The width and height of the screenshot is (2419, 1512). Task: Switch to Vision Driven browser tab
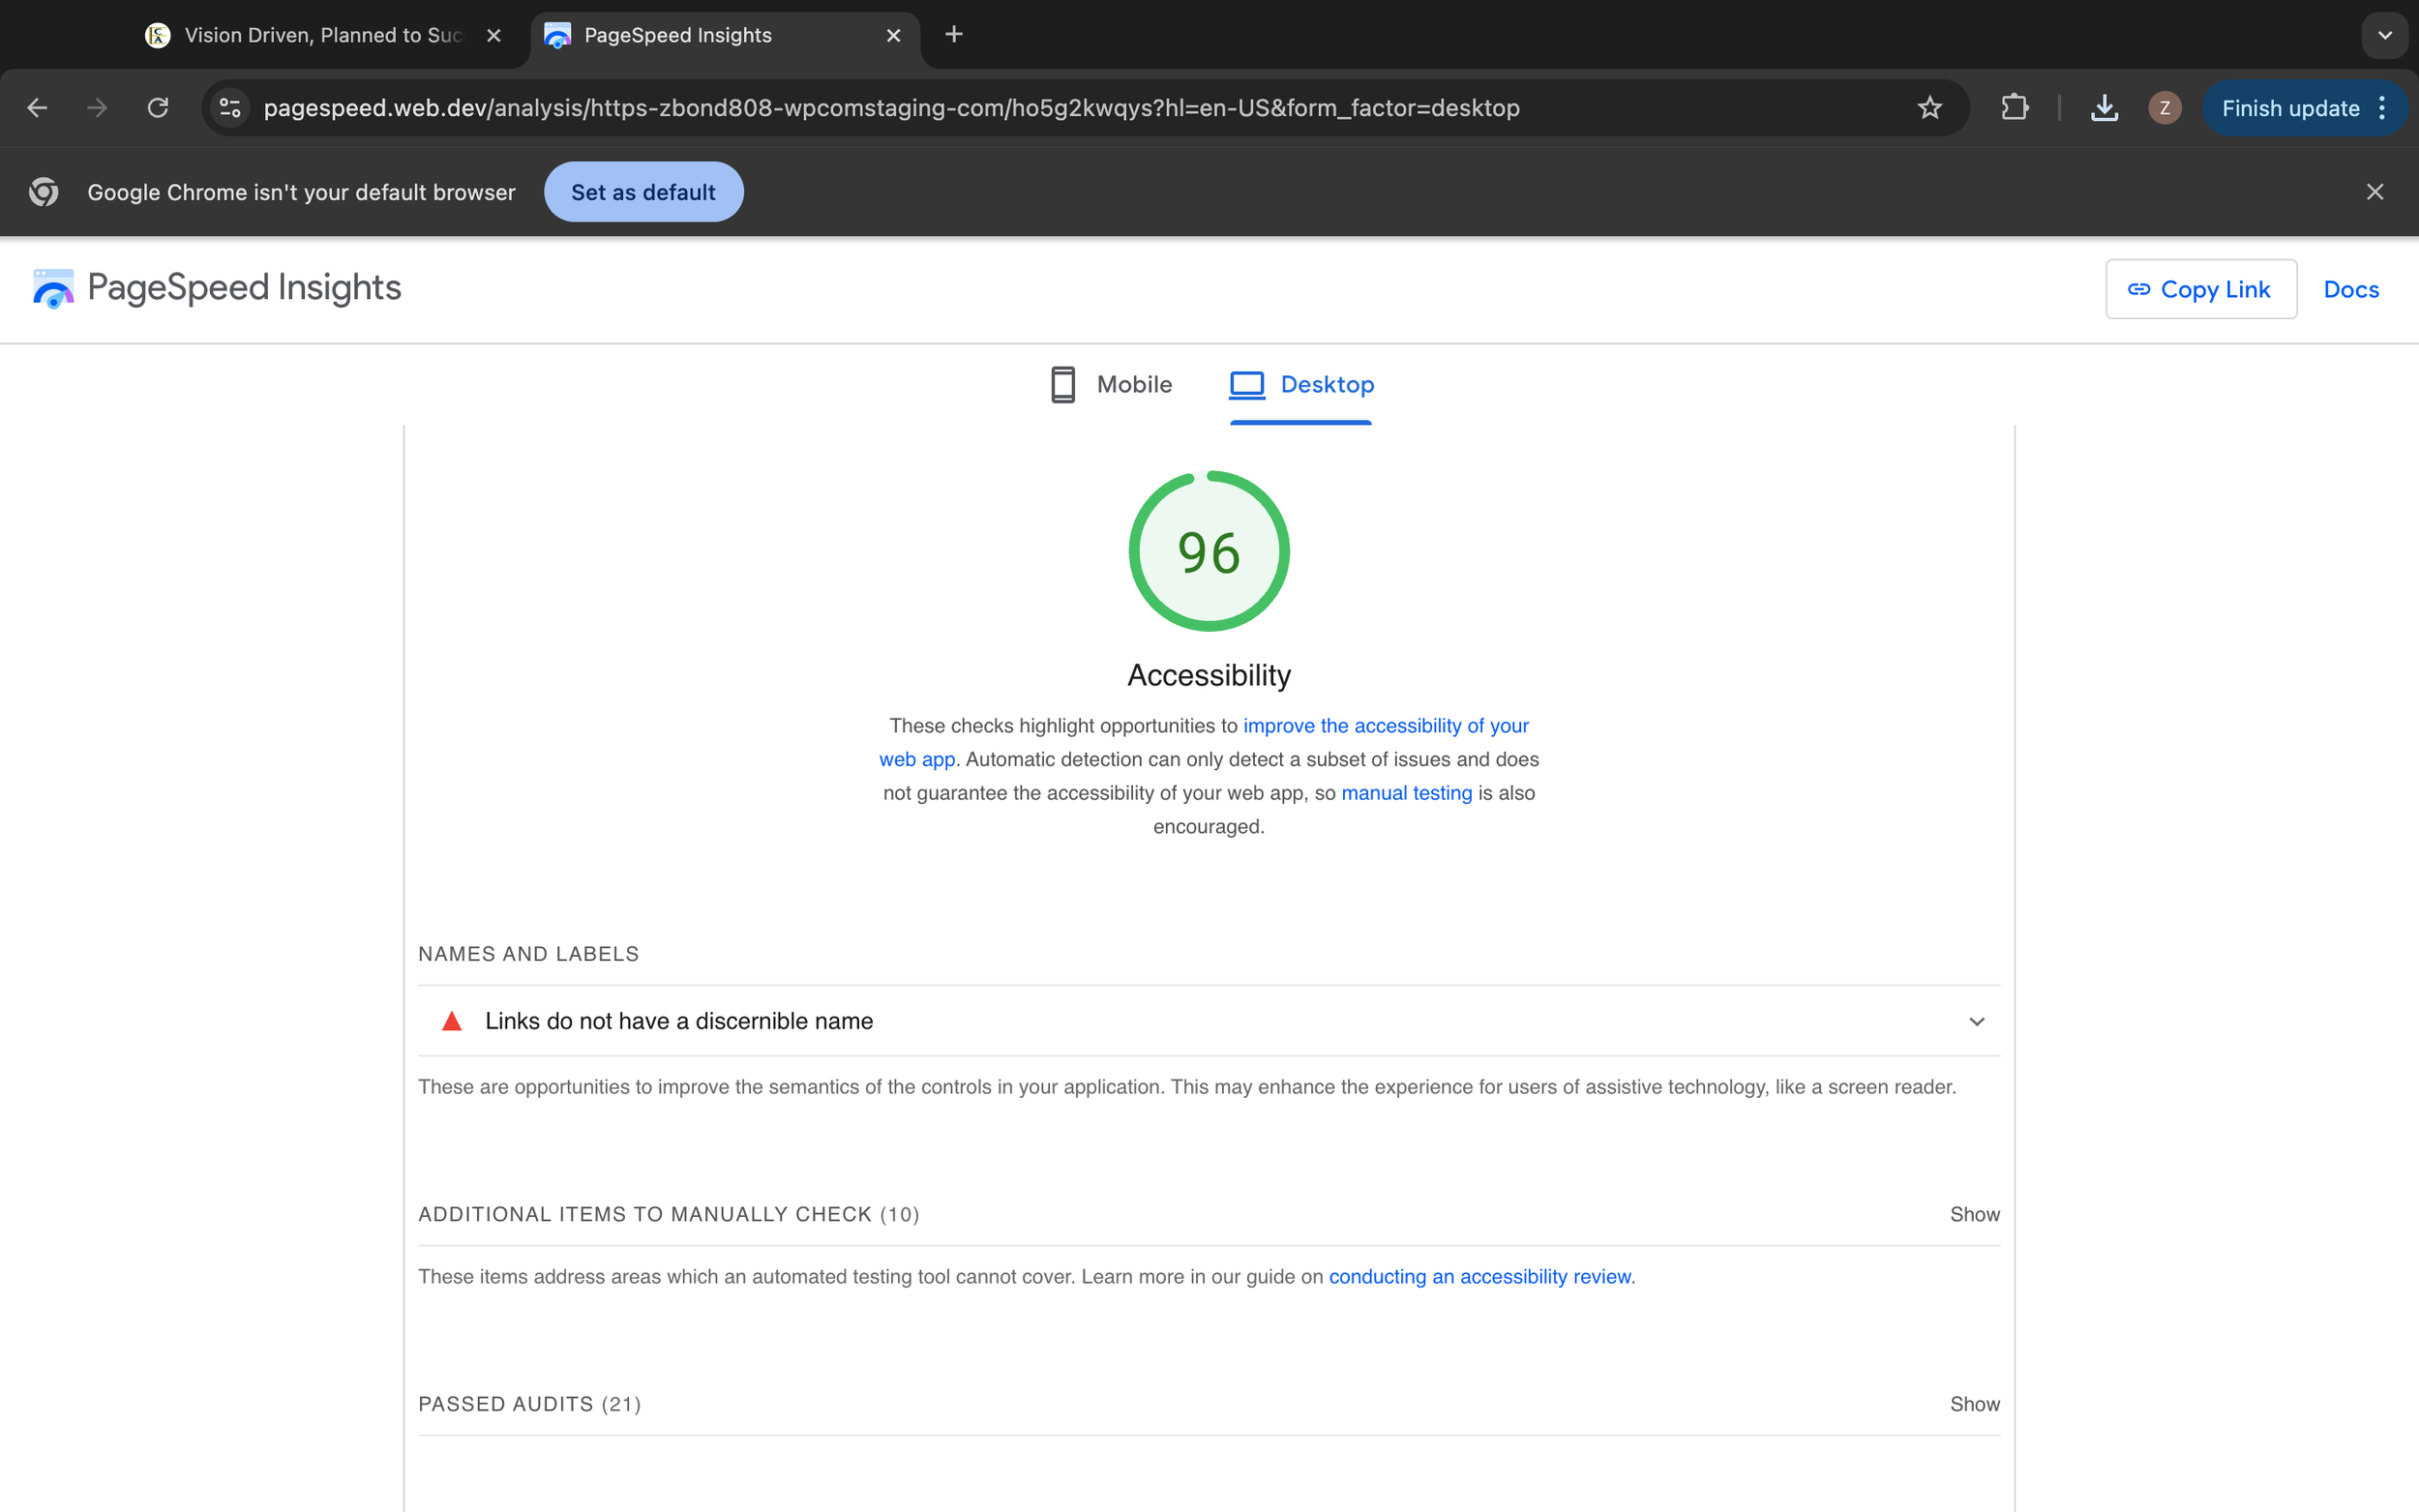[320, 35]
